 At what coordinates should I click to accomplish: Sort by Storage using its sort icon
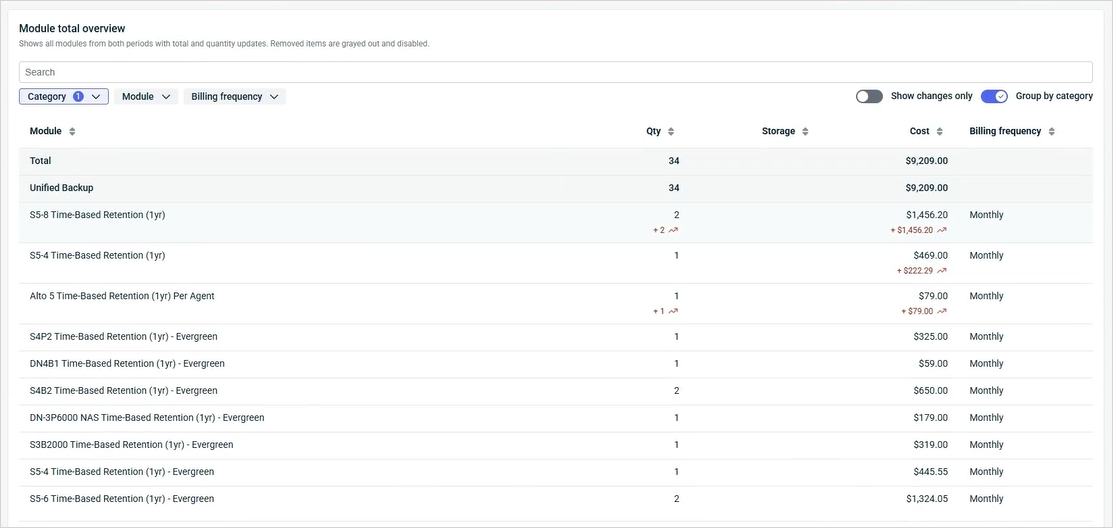(x=805, y=132)
